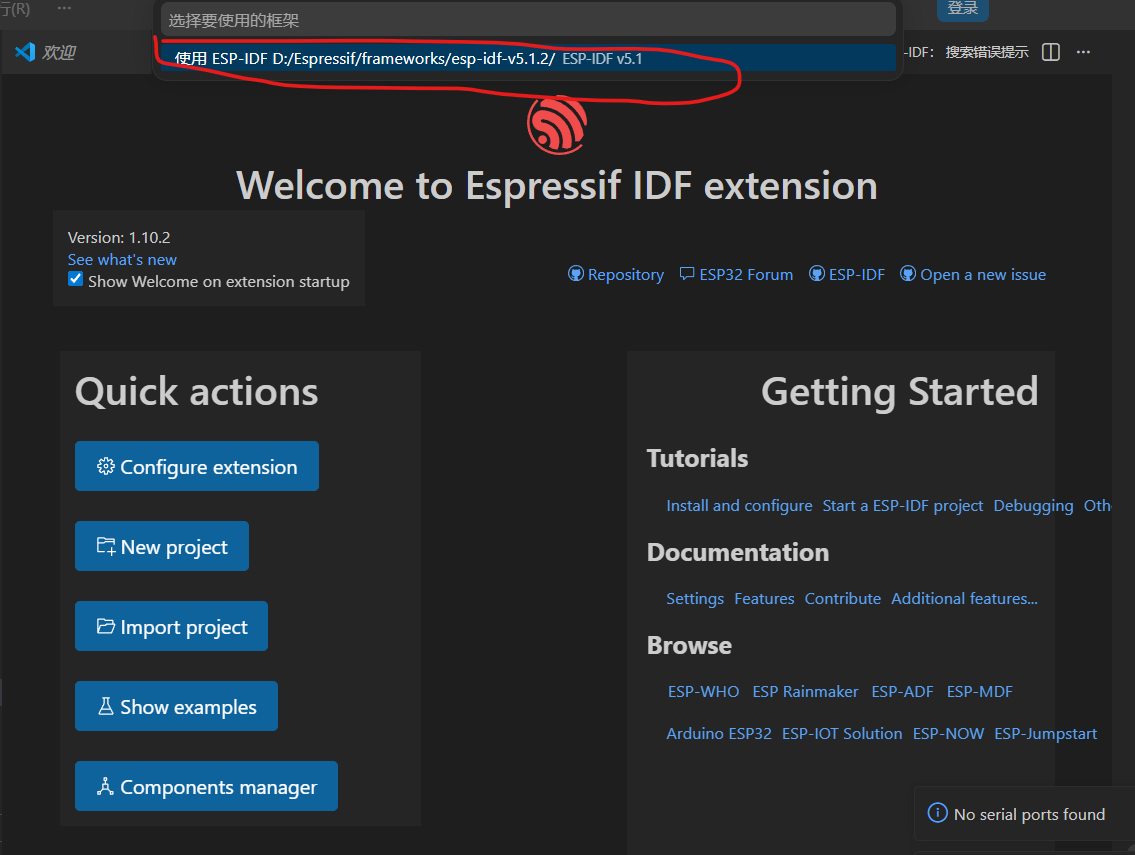Click the Open a new issue icon
Image resolution: width=1135 pixels, height=855 pixels.
pos(908,274)
